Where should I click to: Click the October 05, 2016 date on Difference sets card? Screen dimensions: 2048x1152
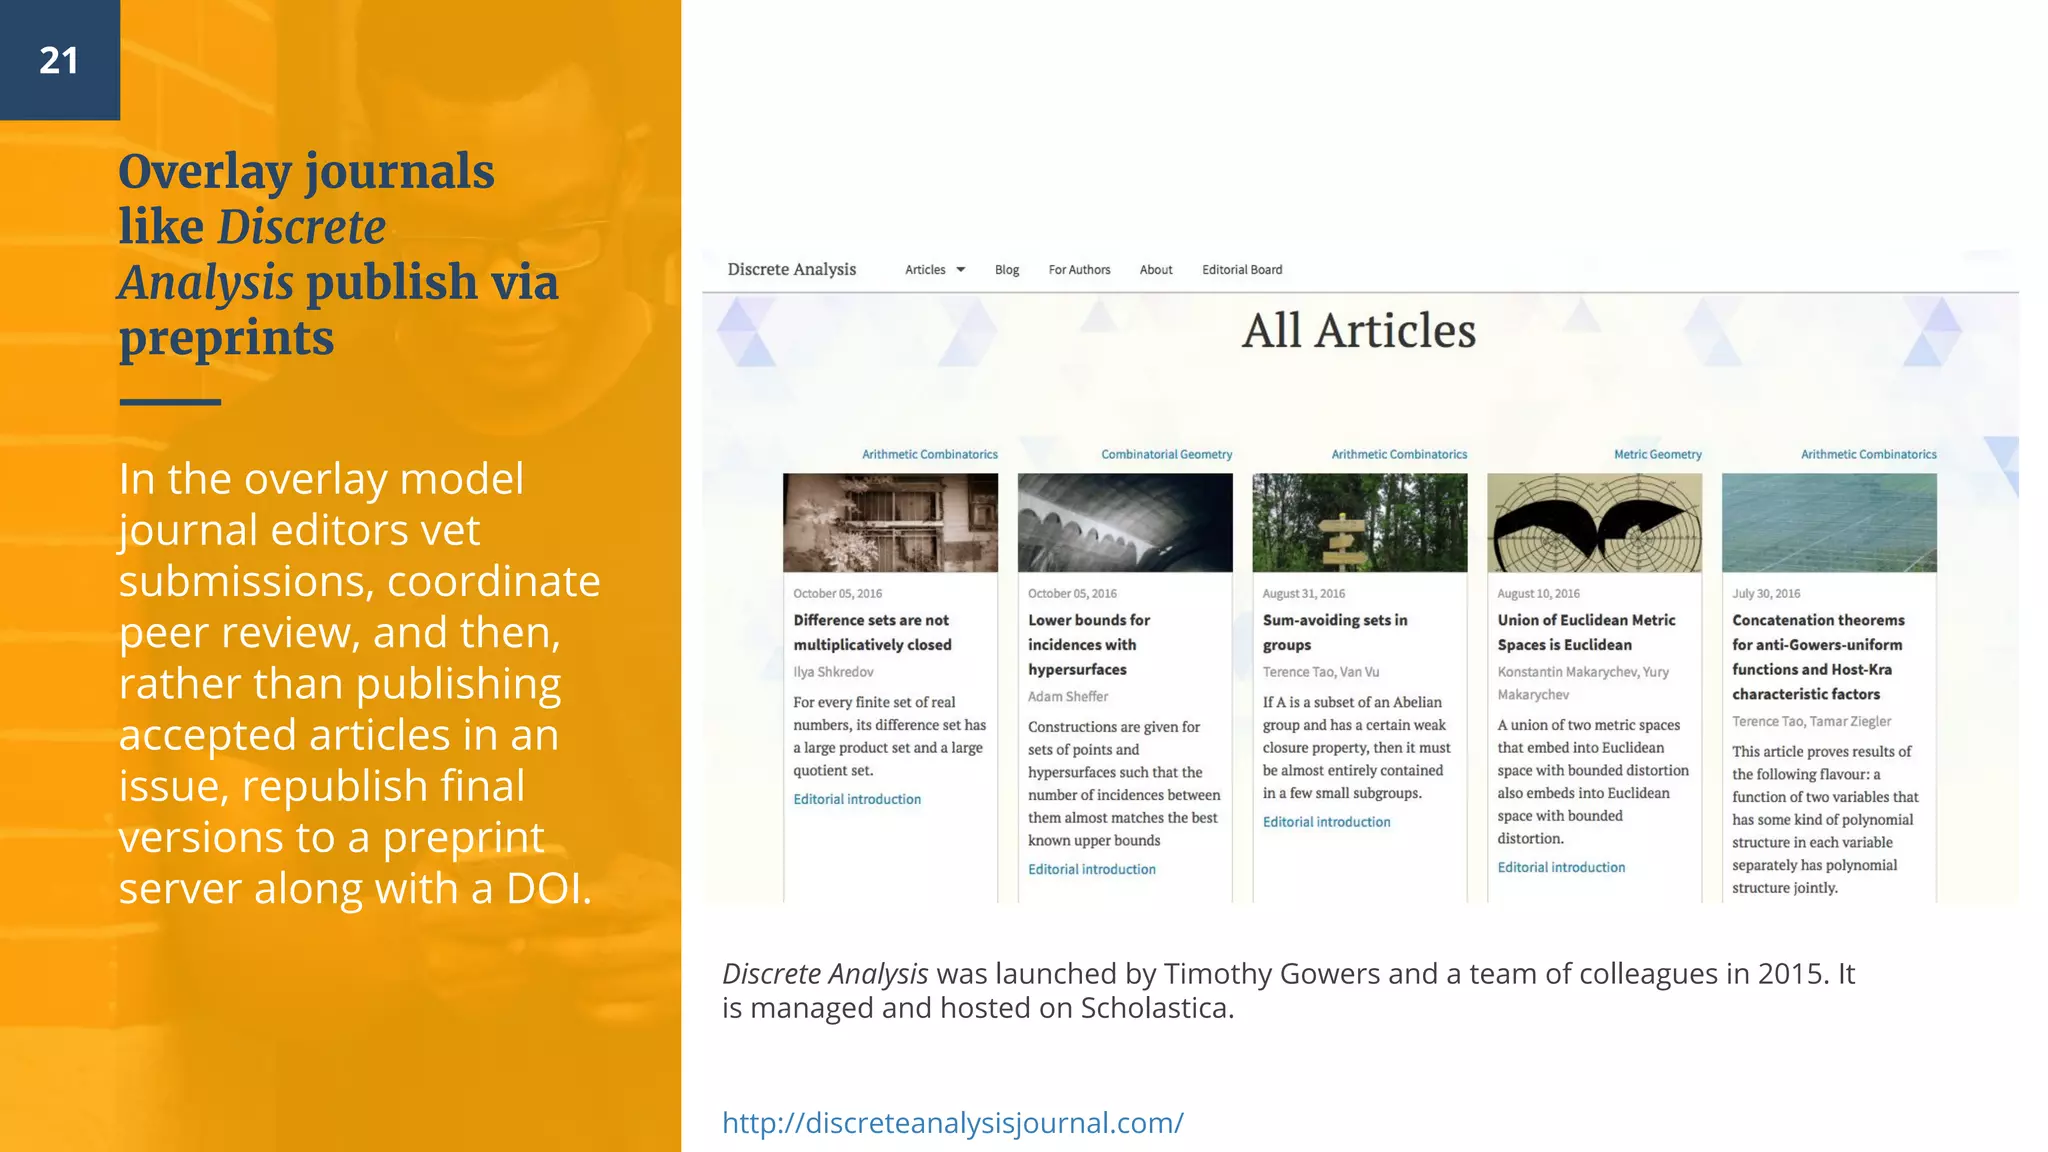838,593
